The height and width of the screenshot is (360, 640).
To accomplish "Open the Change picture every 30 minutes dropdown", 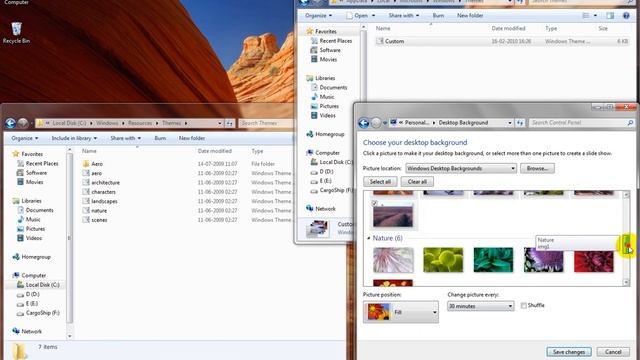I will [480, 306].
